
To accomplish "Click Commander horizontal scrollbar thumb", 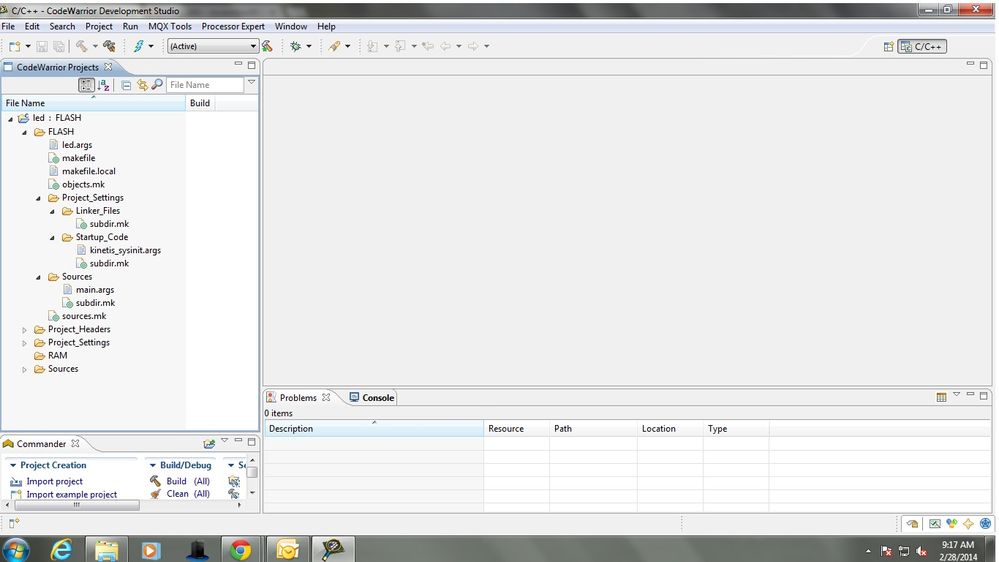I will click(x=76, y=505).
